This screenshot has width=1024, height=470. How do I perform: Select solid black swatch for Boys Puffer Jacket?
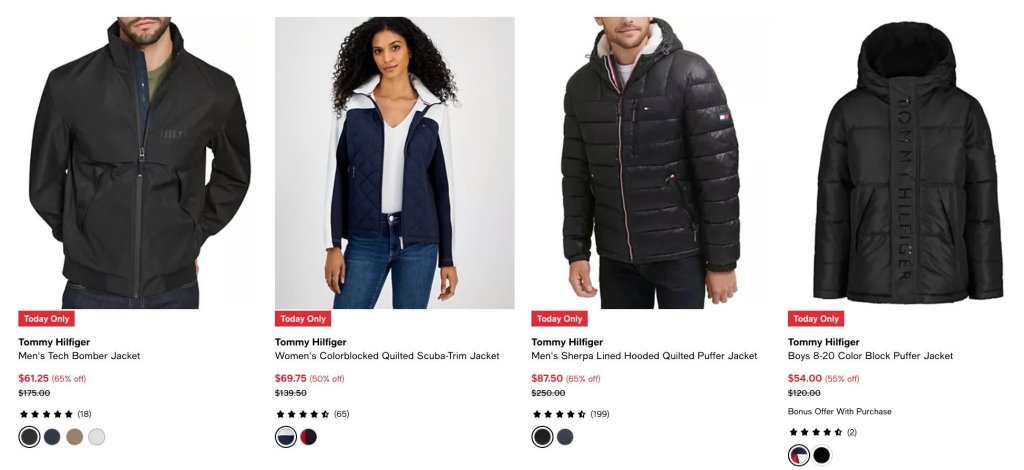coord(822,455)
